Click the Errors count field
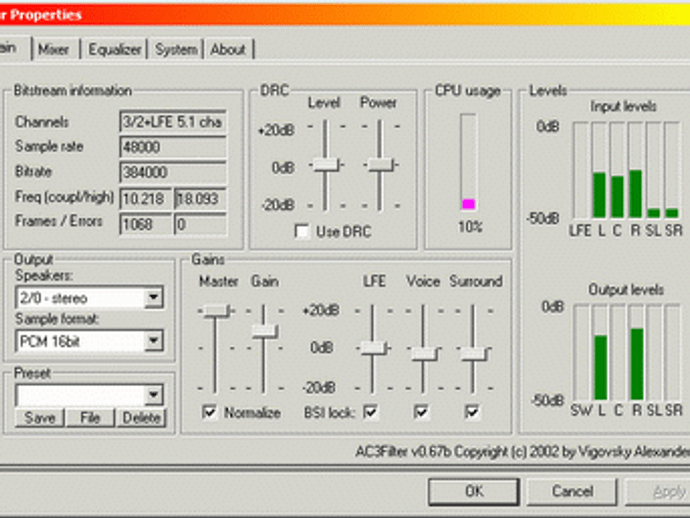 [201, 224]
